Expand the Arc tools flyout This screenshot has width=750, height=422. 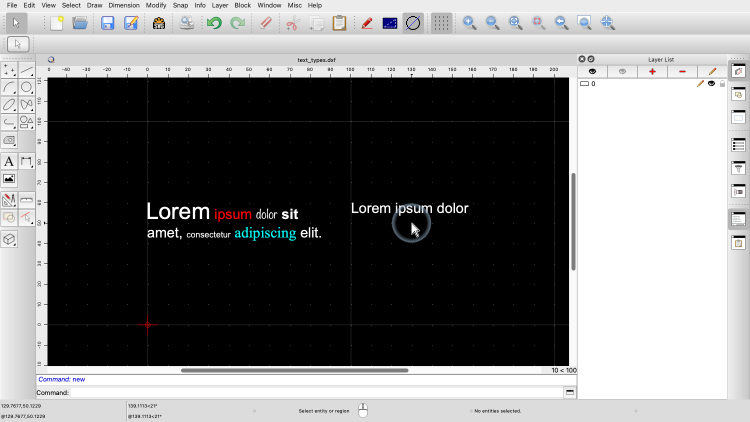click(x=9, y=87)
